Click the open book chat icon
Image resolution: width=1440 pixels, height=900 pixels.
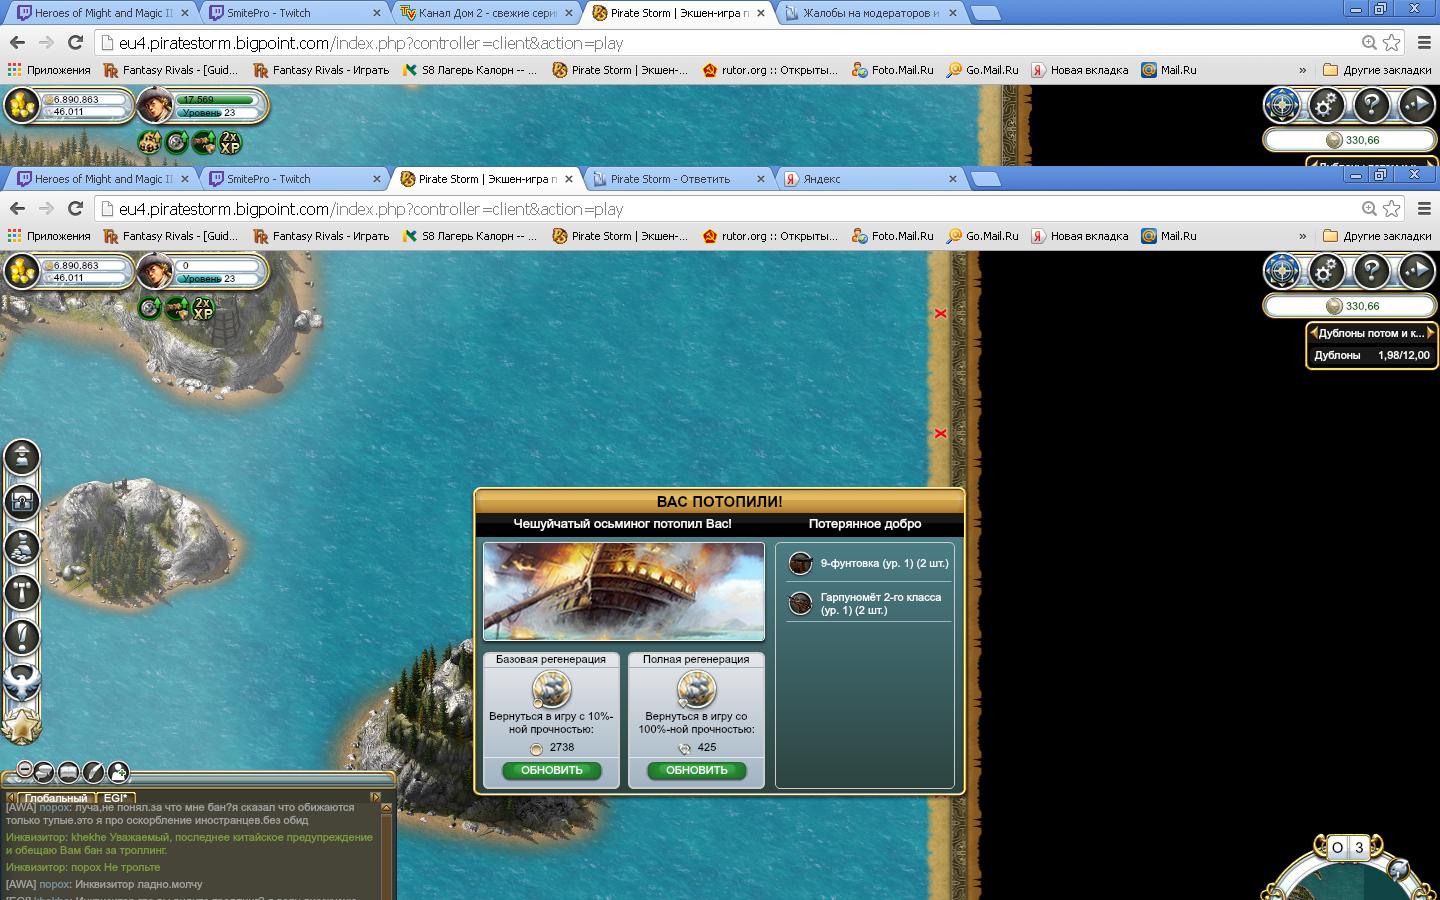coord(68,771)
